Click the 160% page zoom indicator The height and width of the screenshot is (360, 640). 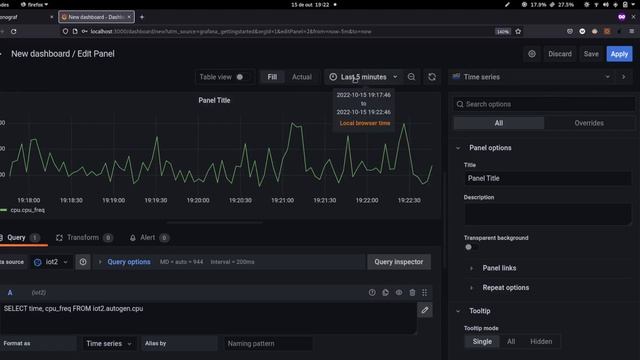(x=502, y=31)
